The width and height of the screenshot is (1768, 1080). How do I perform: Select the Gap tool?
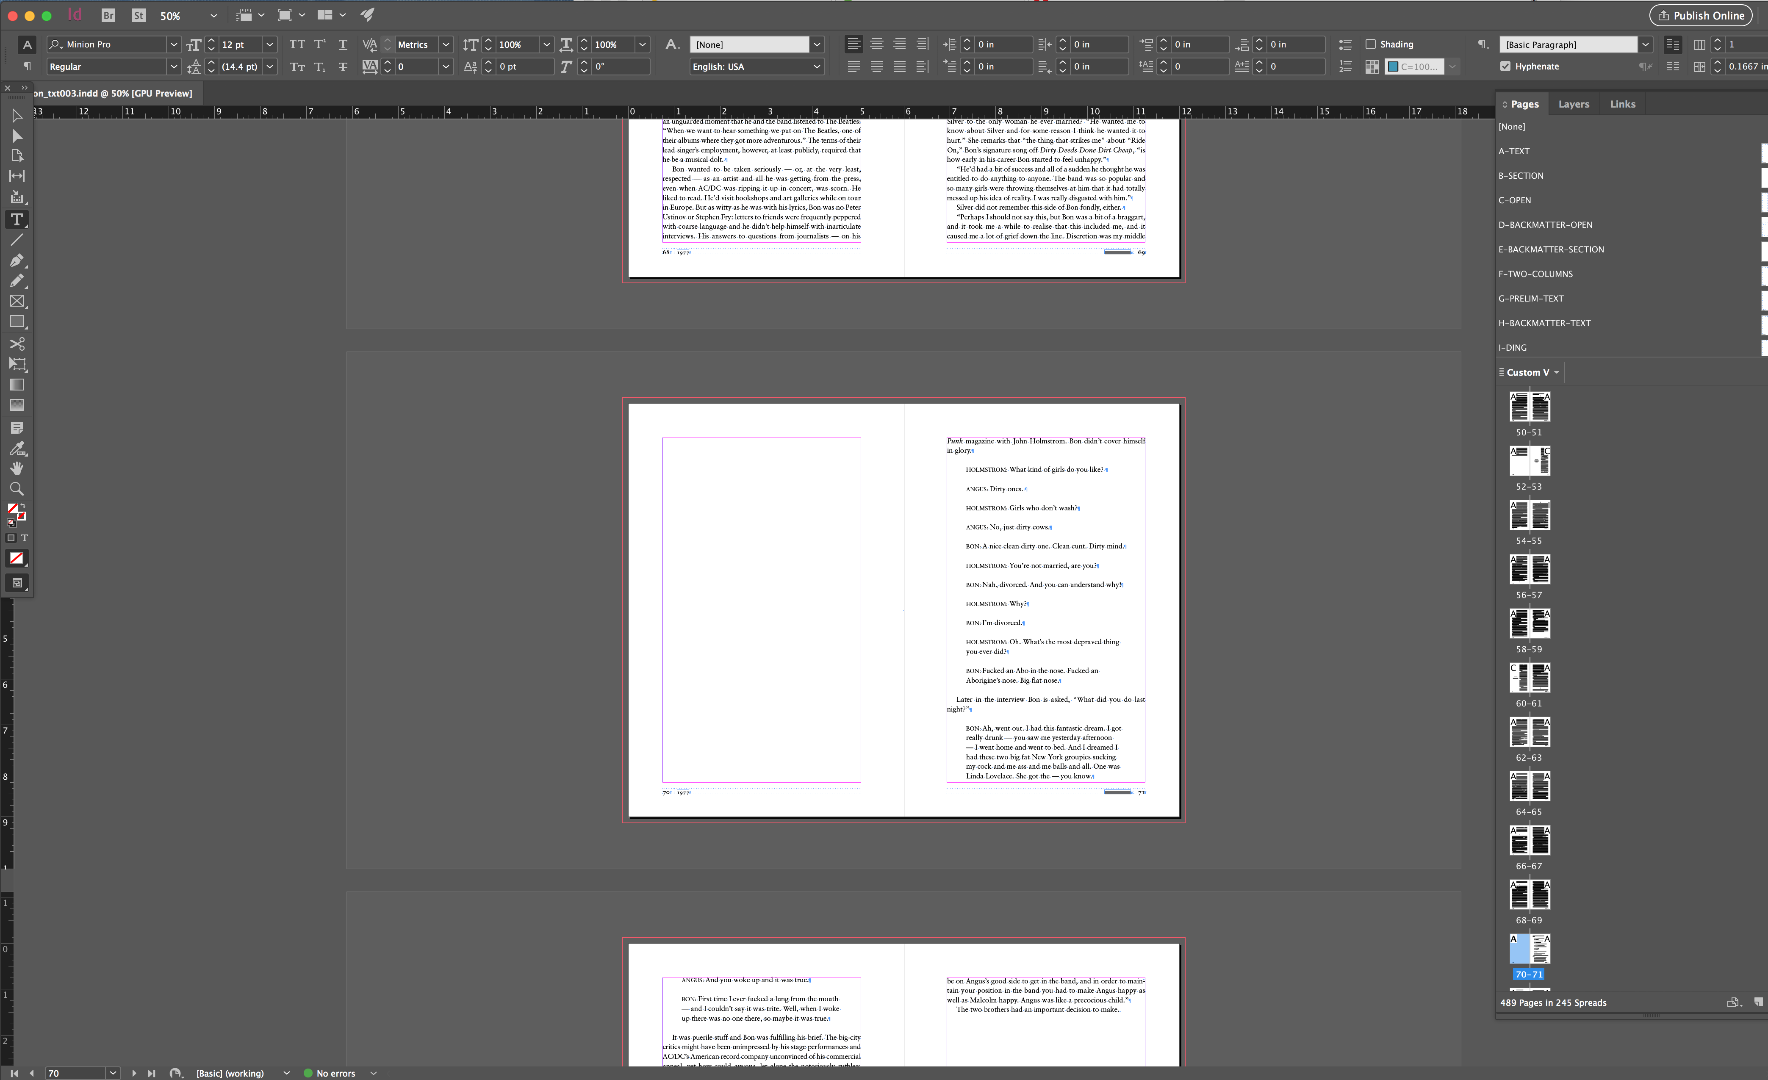[17, 176]
